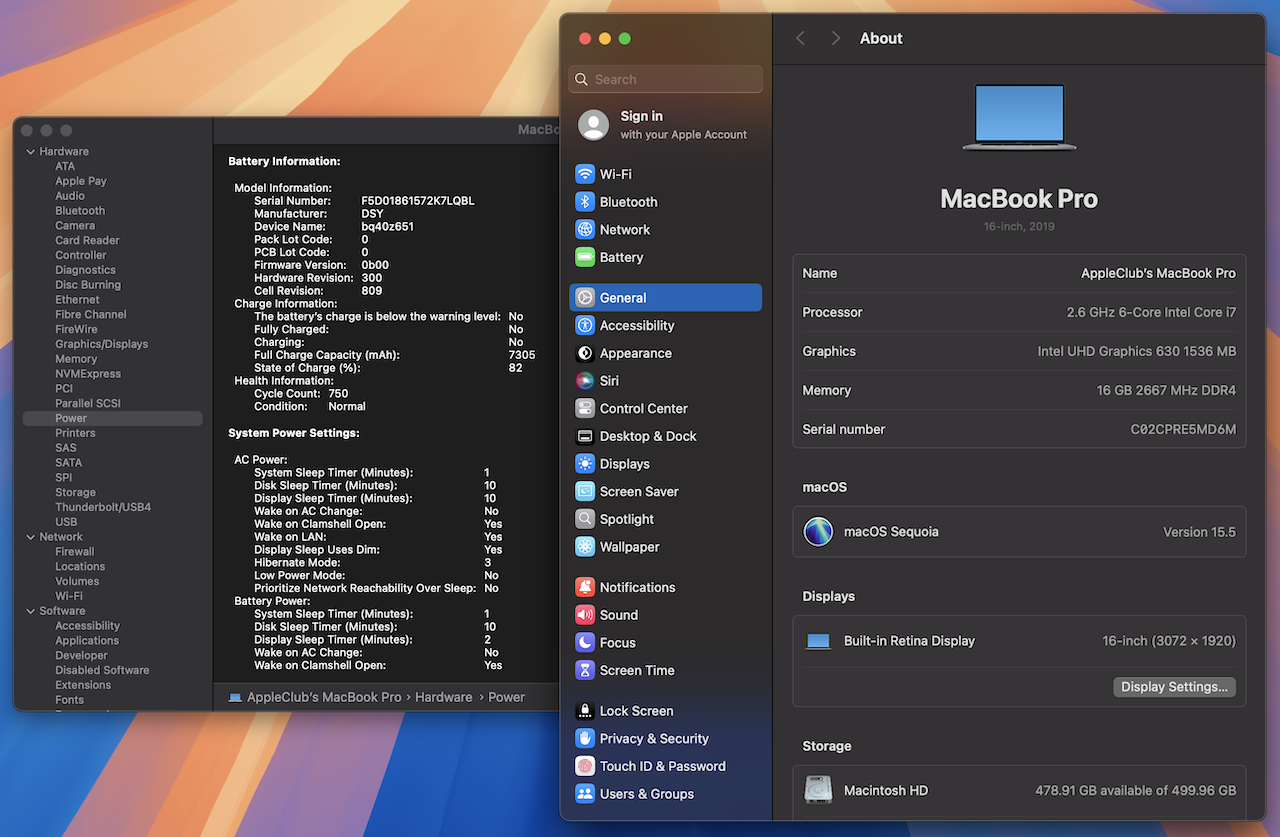Select Storage in System Information sidebar
This screenshot has height=837, width=1280.
click(75, 493)
